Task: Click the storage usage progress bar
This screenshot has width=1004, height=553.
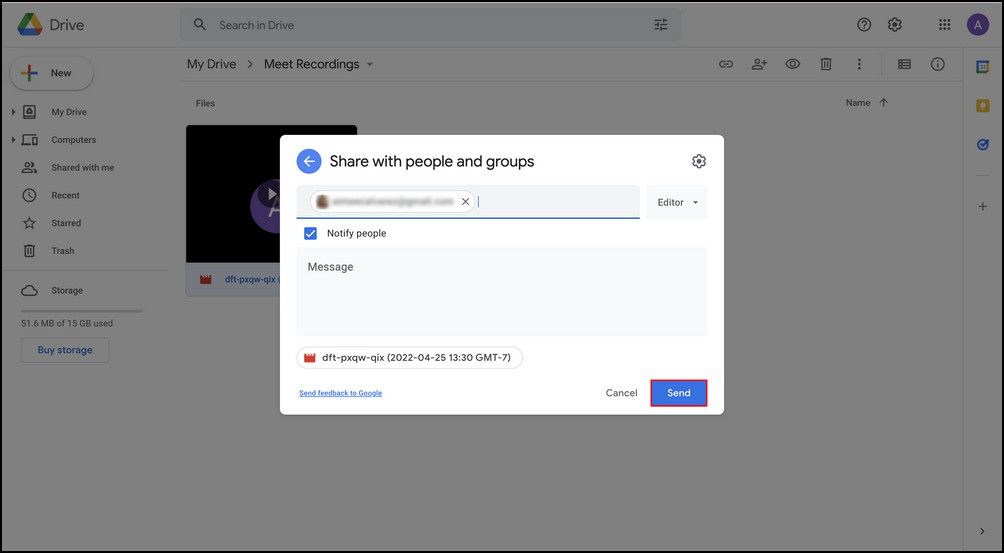Action: [81, 311]
